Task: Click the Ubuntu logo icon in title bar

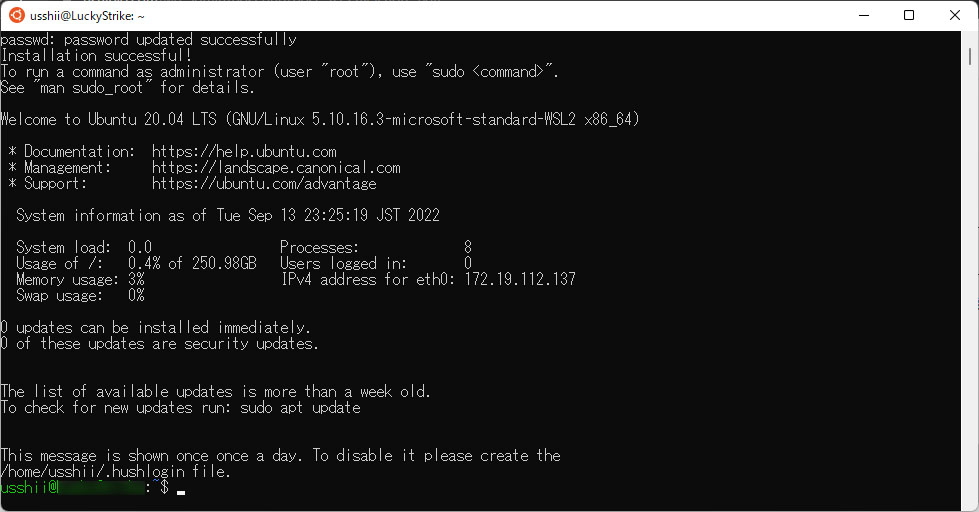Action: 17,15
